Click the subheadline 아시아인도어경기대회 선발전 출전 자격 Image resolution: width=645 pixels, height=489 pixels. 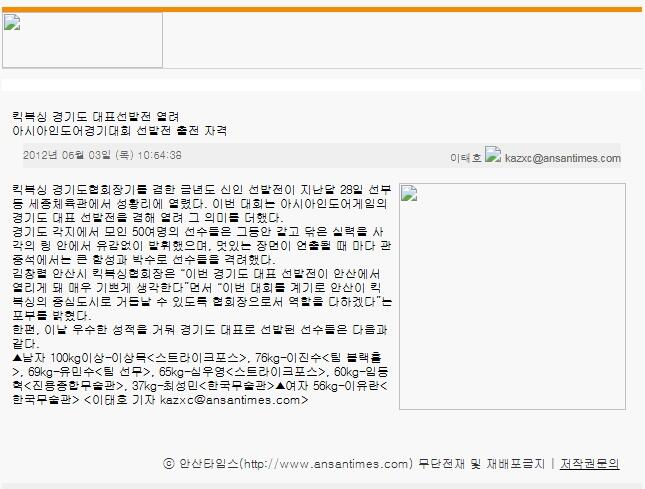point(119,130)
